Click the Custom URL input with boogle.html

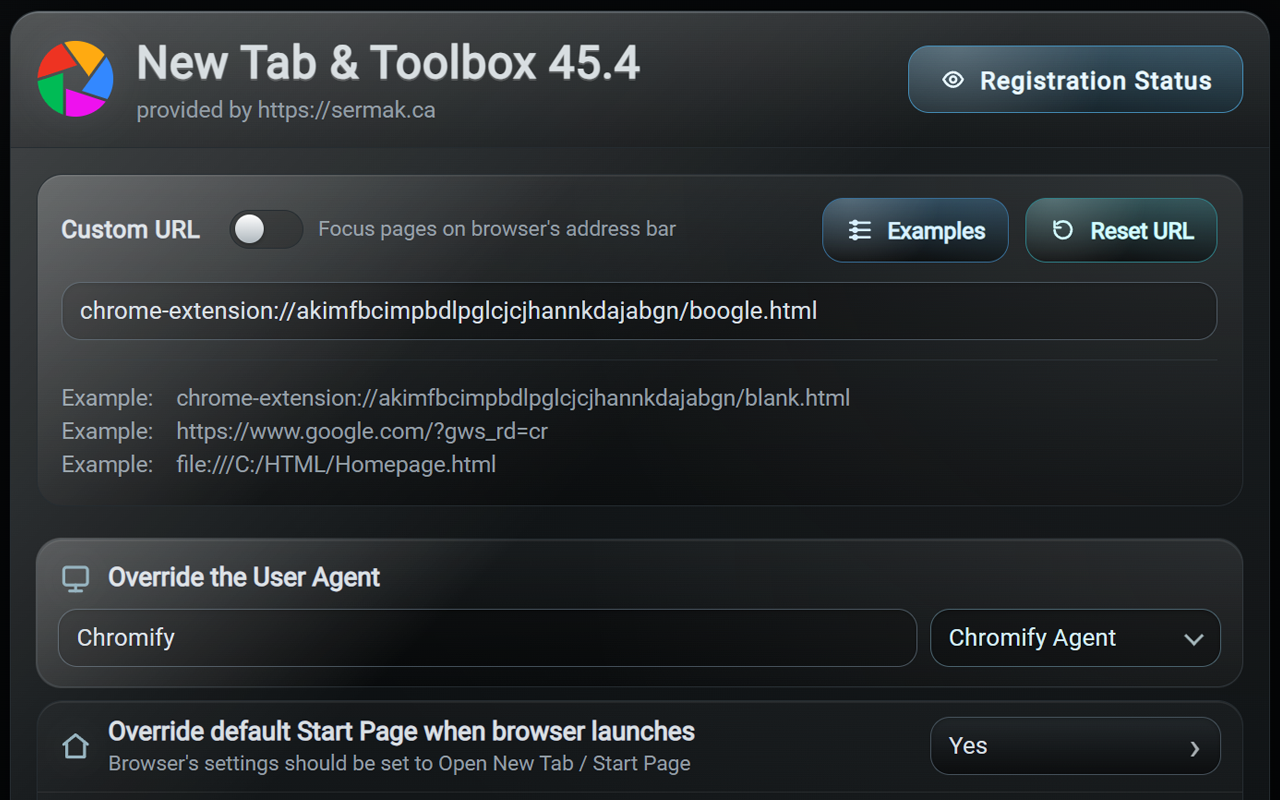[x=639, y=311]
